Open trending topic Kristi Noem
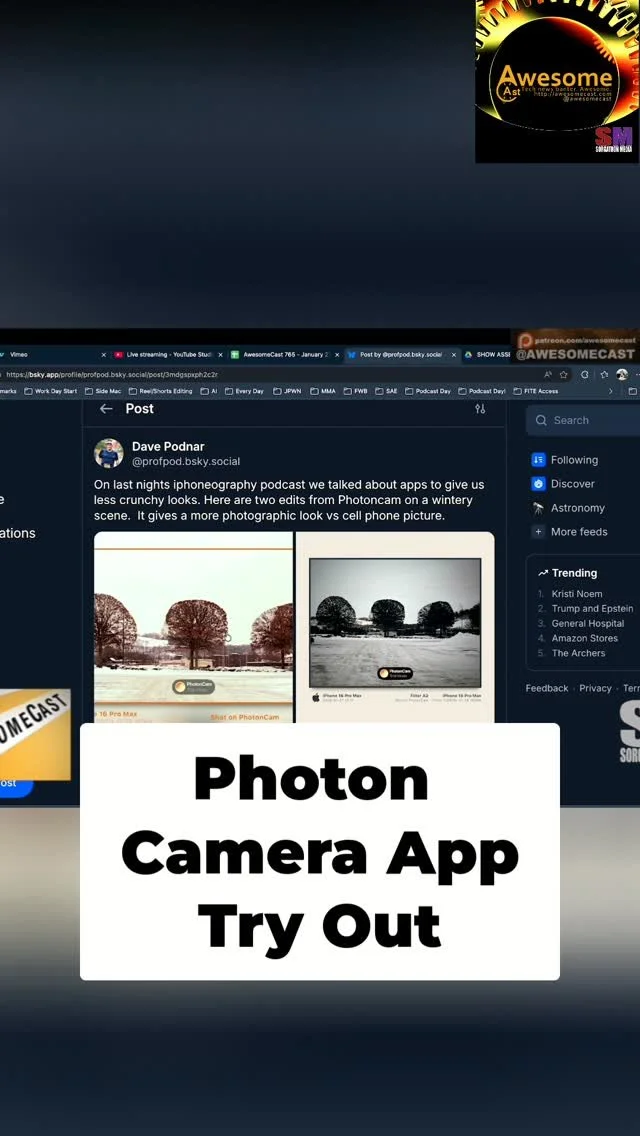Screen dimensions: 640x1136 pyautogui.click(x=577, y=594)
